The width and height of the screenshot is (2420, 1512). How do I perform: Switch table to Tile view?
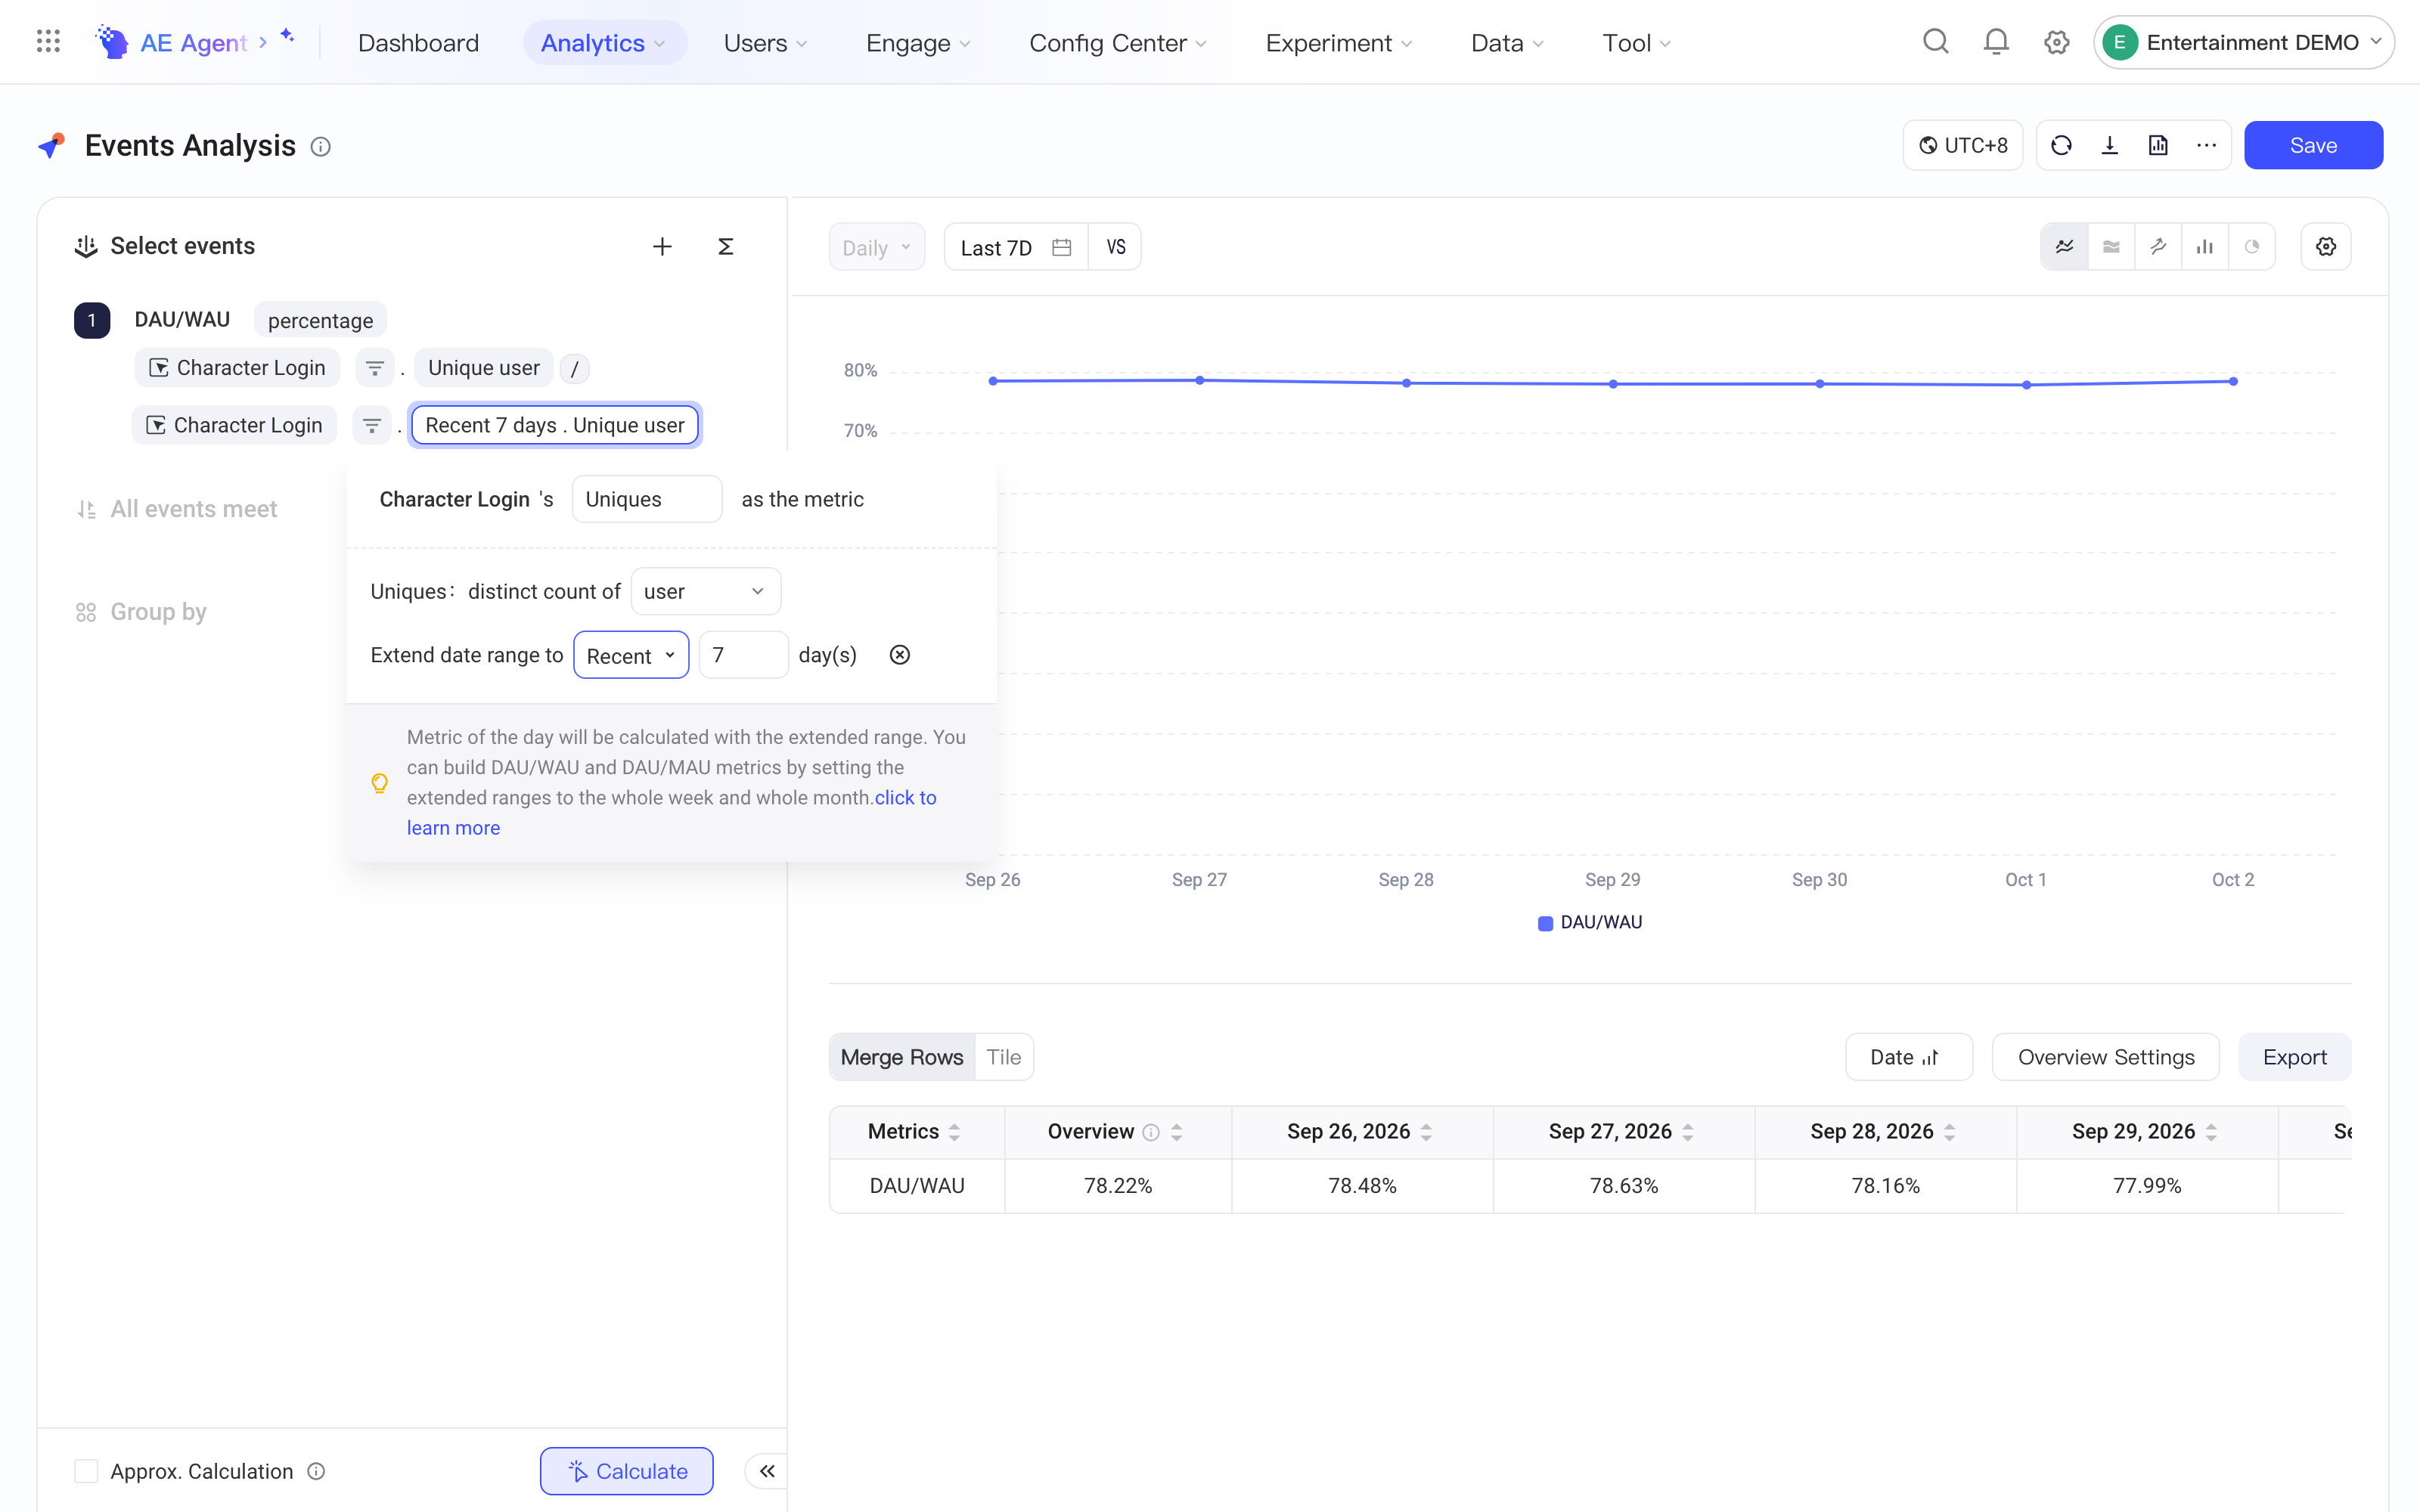(1004, 1057)
